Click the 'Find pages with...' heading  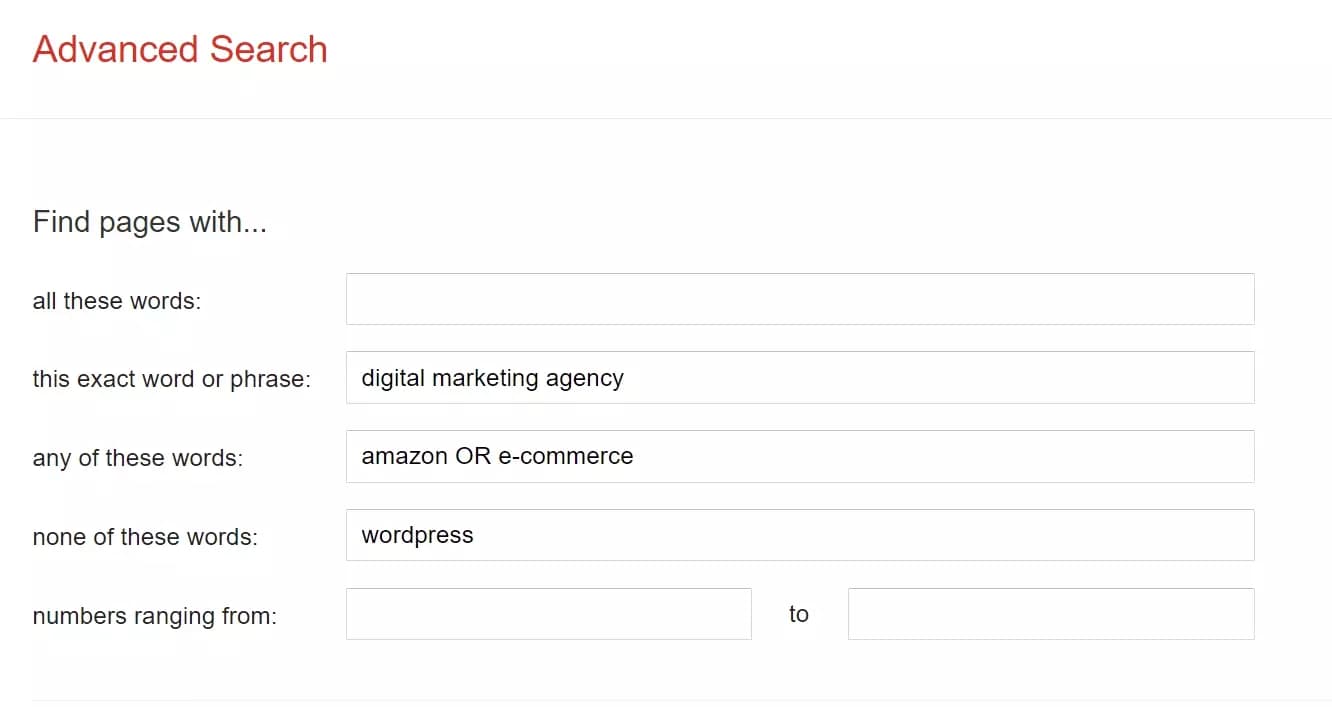tap(150, 221)
